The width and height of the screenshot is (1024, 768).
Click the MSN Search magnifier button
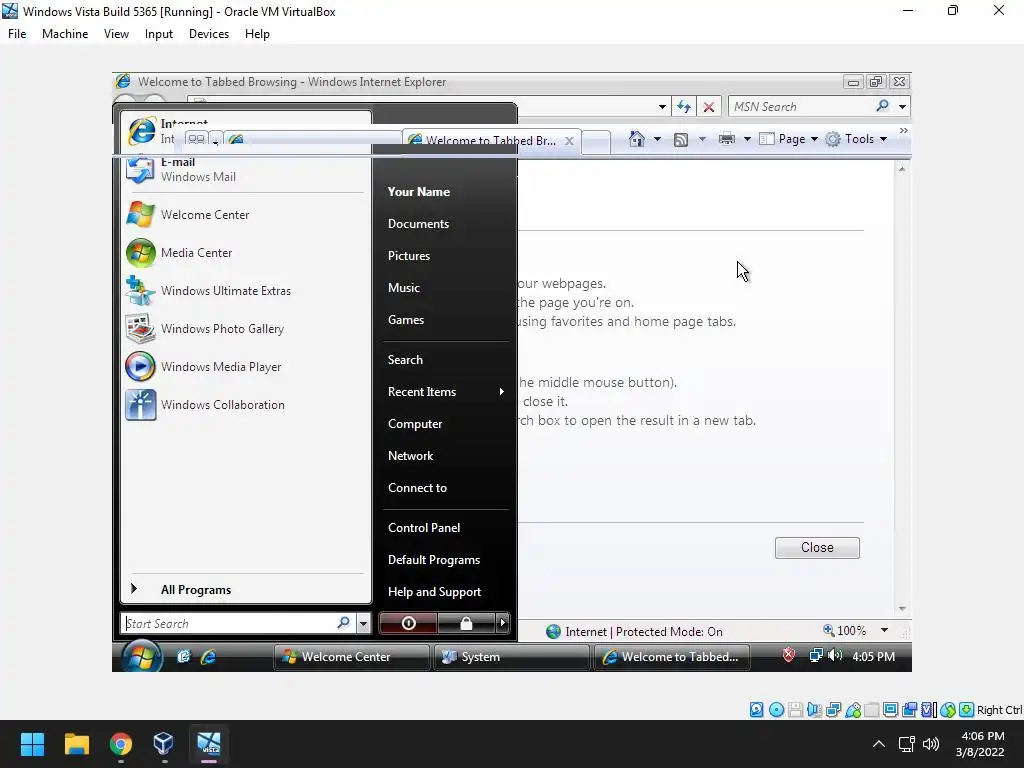tap(882, 106)
